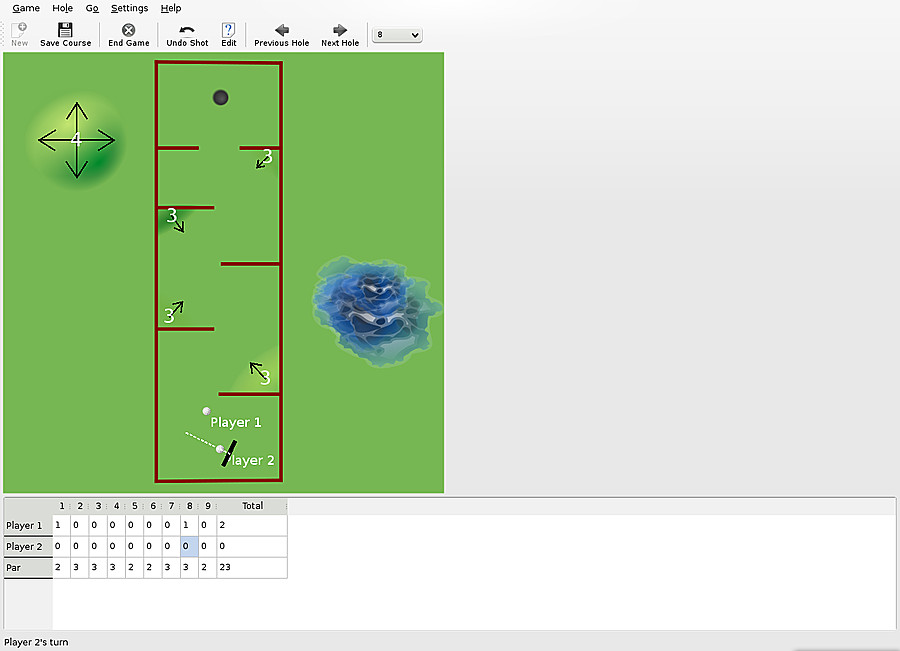Click Player 1's white ball

pyautogui.click(x=206, y=411)
